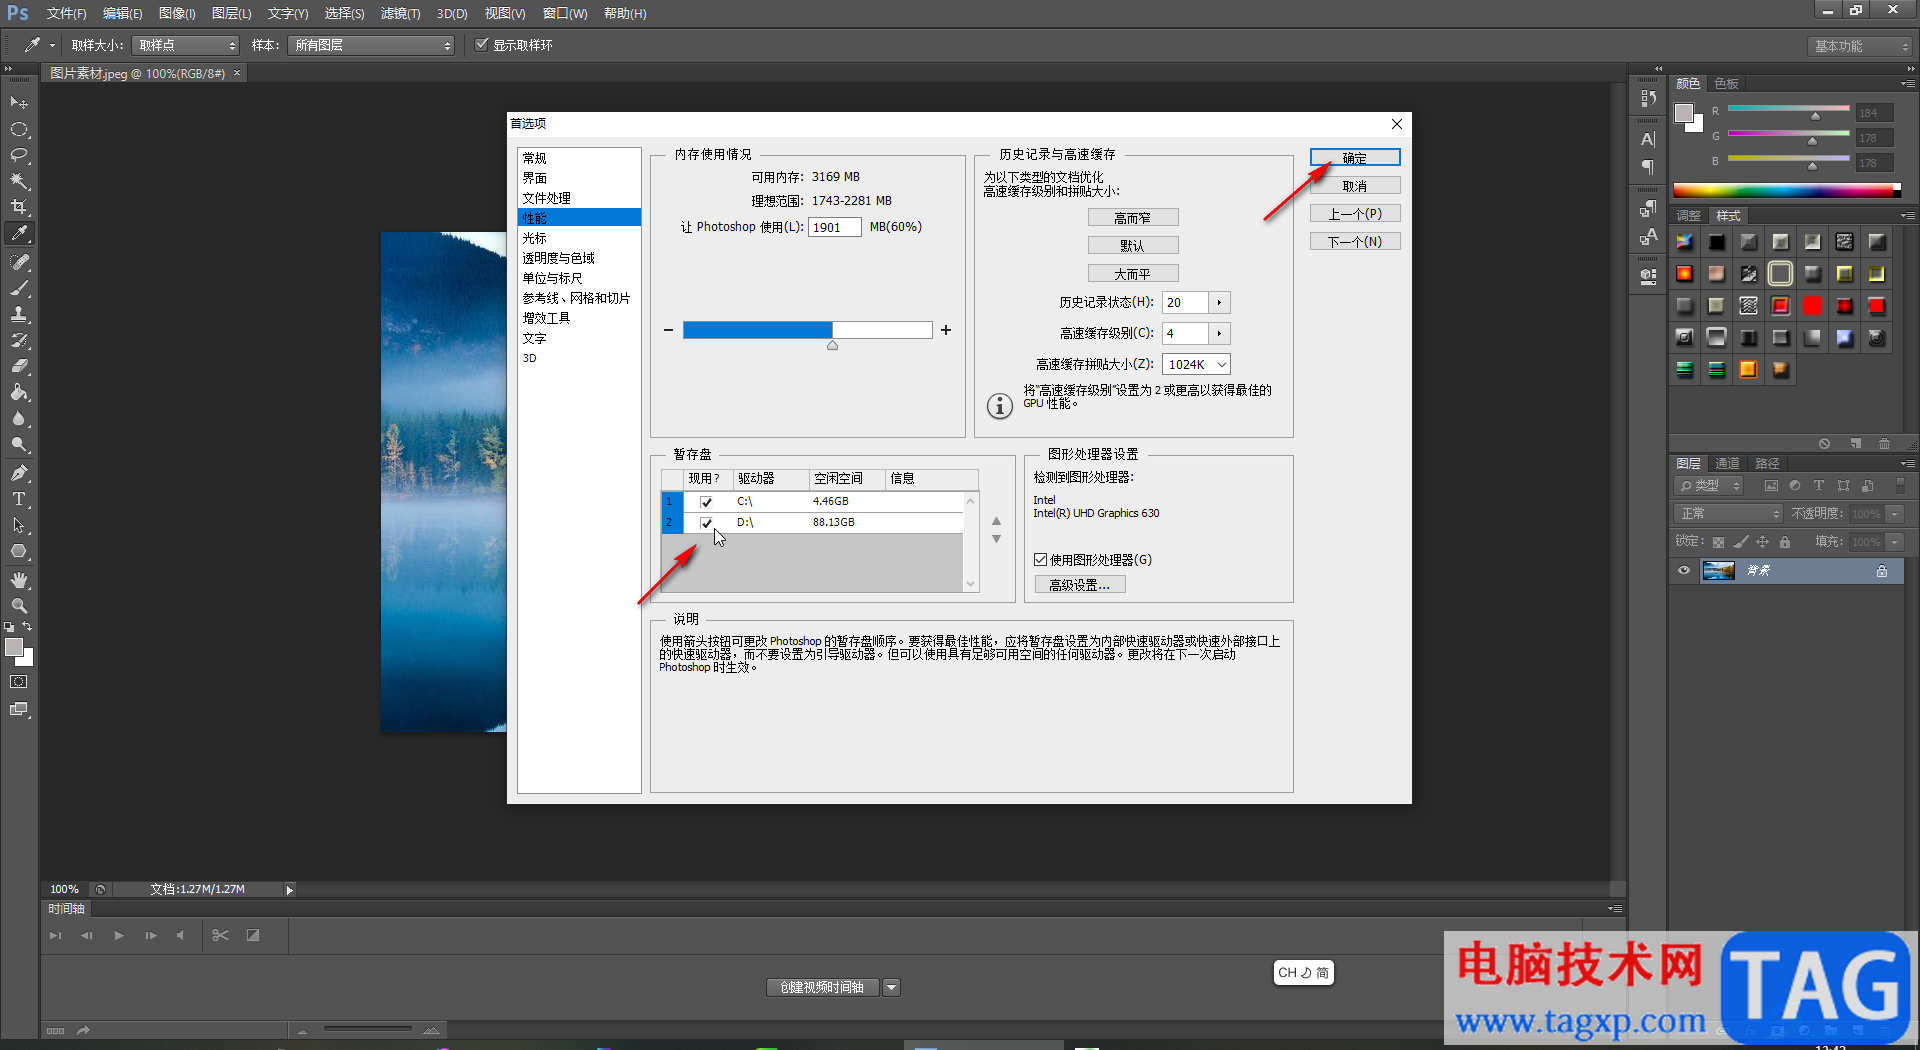Toggle Quick Mask mode icon
Image resolution: width=1920 pixels, height=1050 pixels.
[x=19, y=682]
